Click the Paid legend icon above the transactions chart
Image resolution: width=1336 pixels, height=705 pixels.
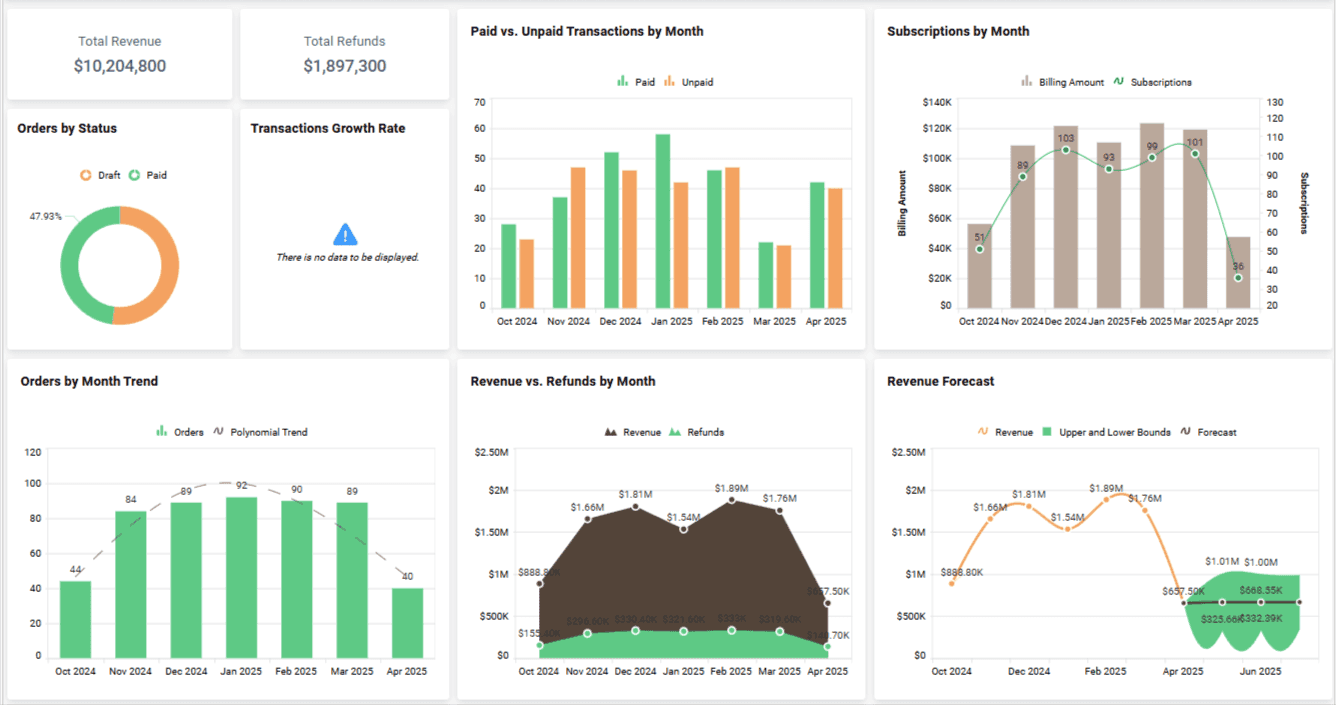(621, 82)
